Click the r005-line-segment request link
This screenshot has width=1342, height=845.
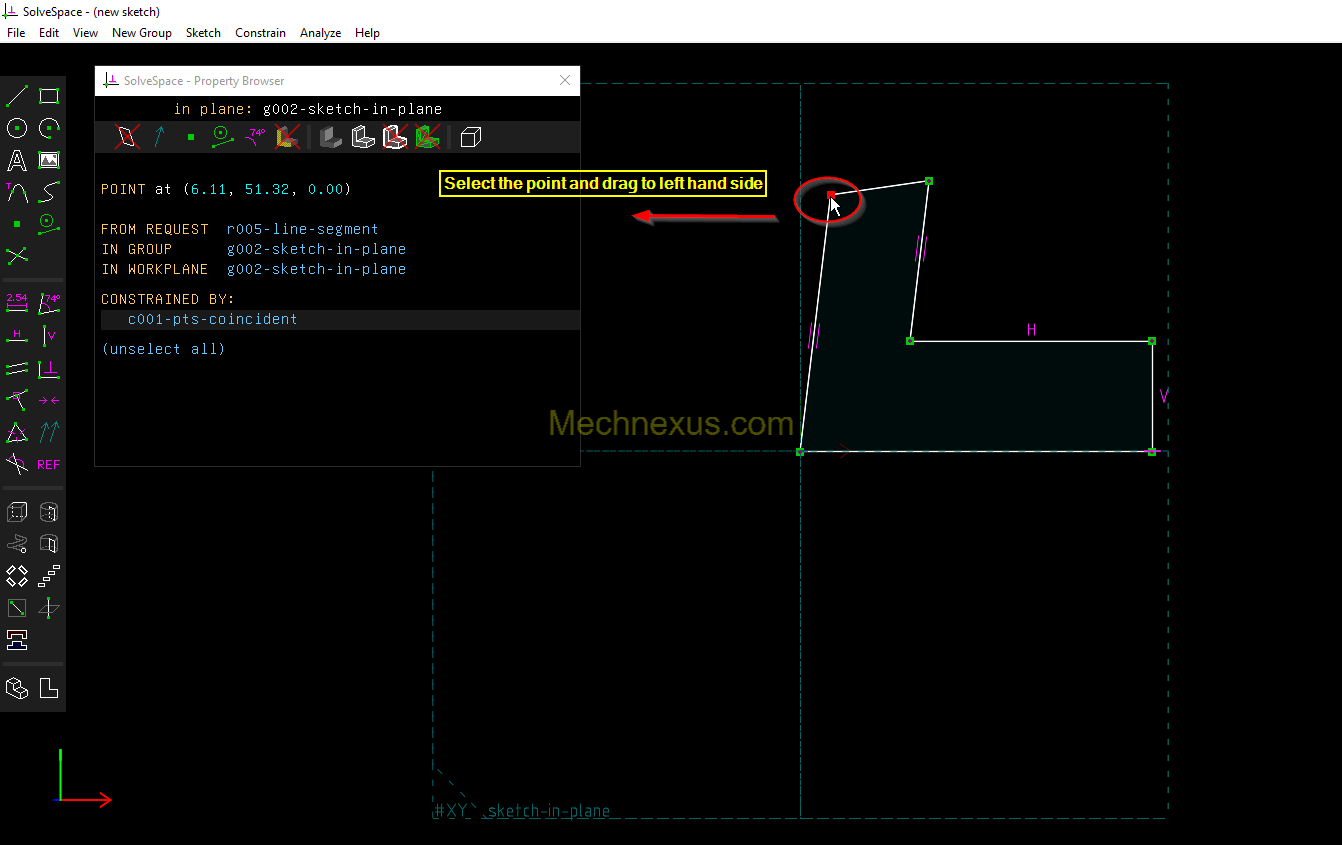tap(302, 229)
